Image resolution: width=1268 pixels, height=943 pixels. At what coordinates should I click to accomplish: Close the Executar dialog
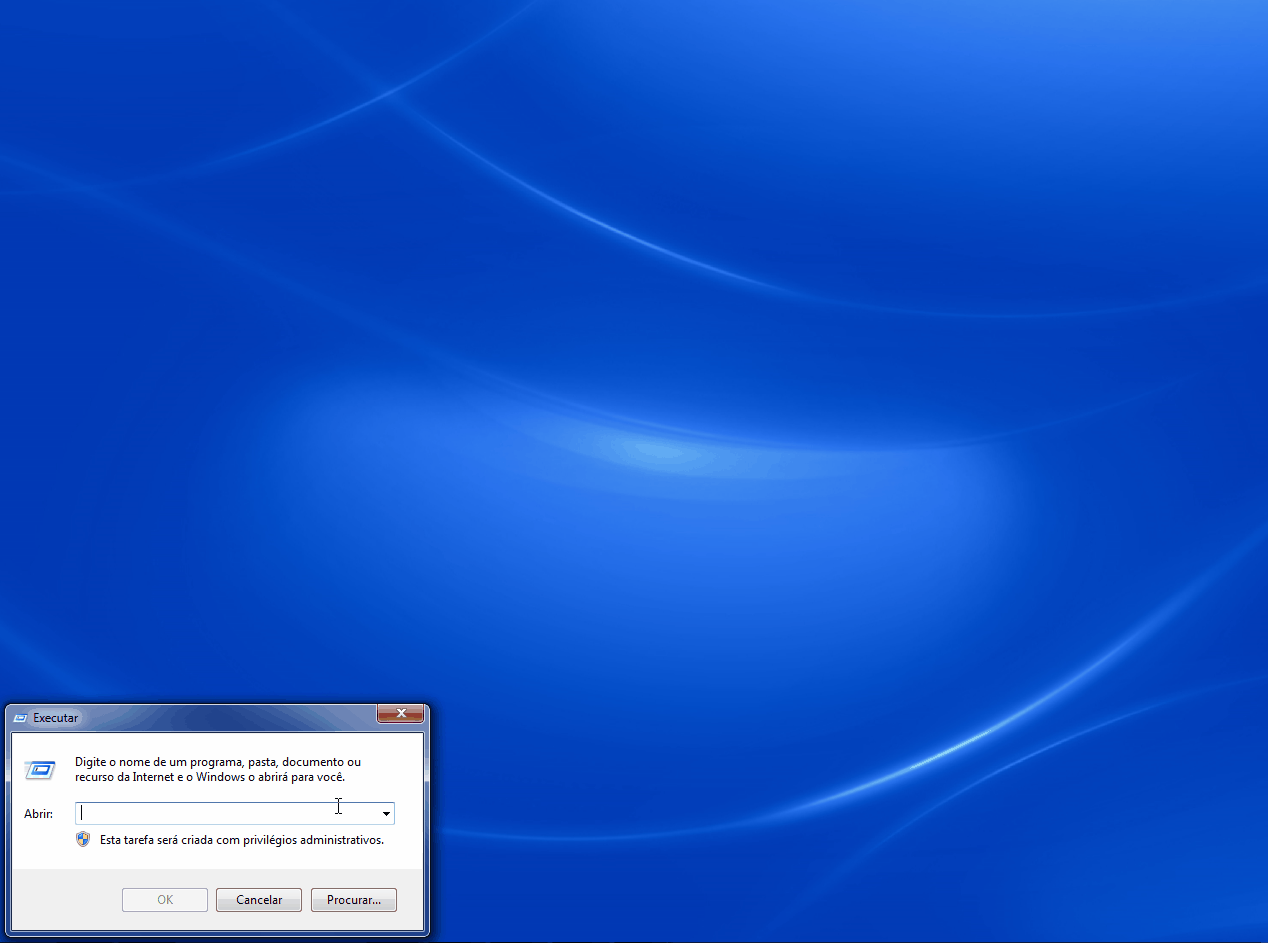(x=400, y=714)
